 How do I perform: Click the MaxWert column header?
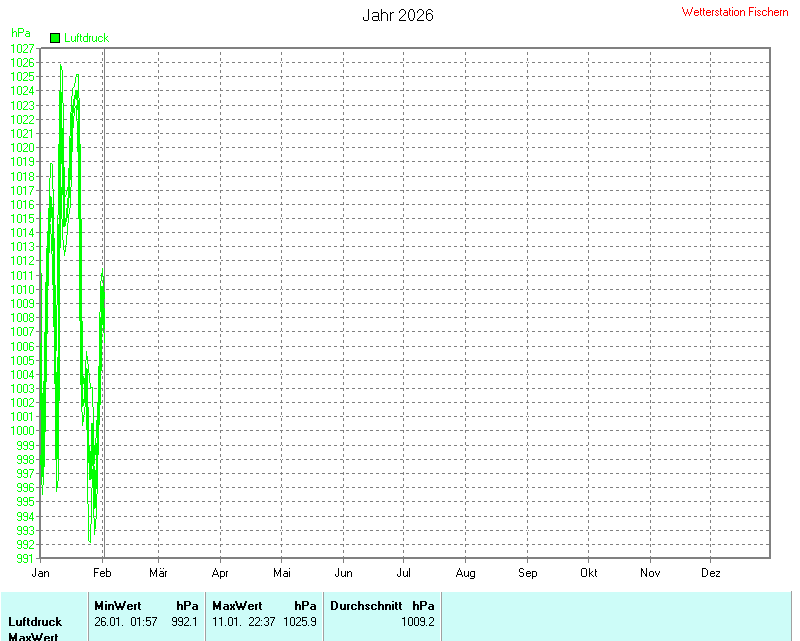point(237,606)
